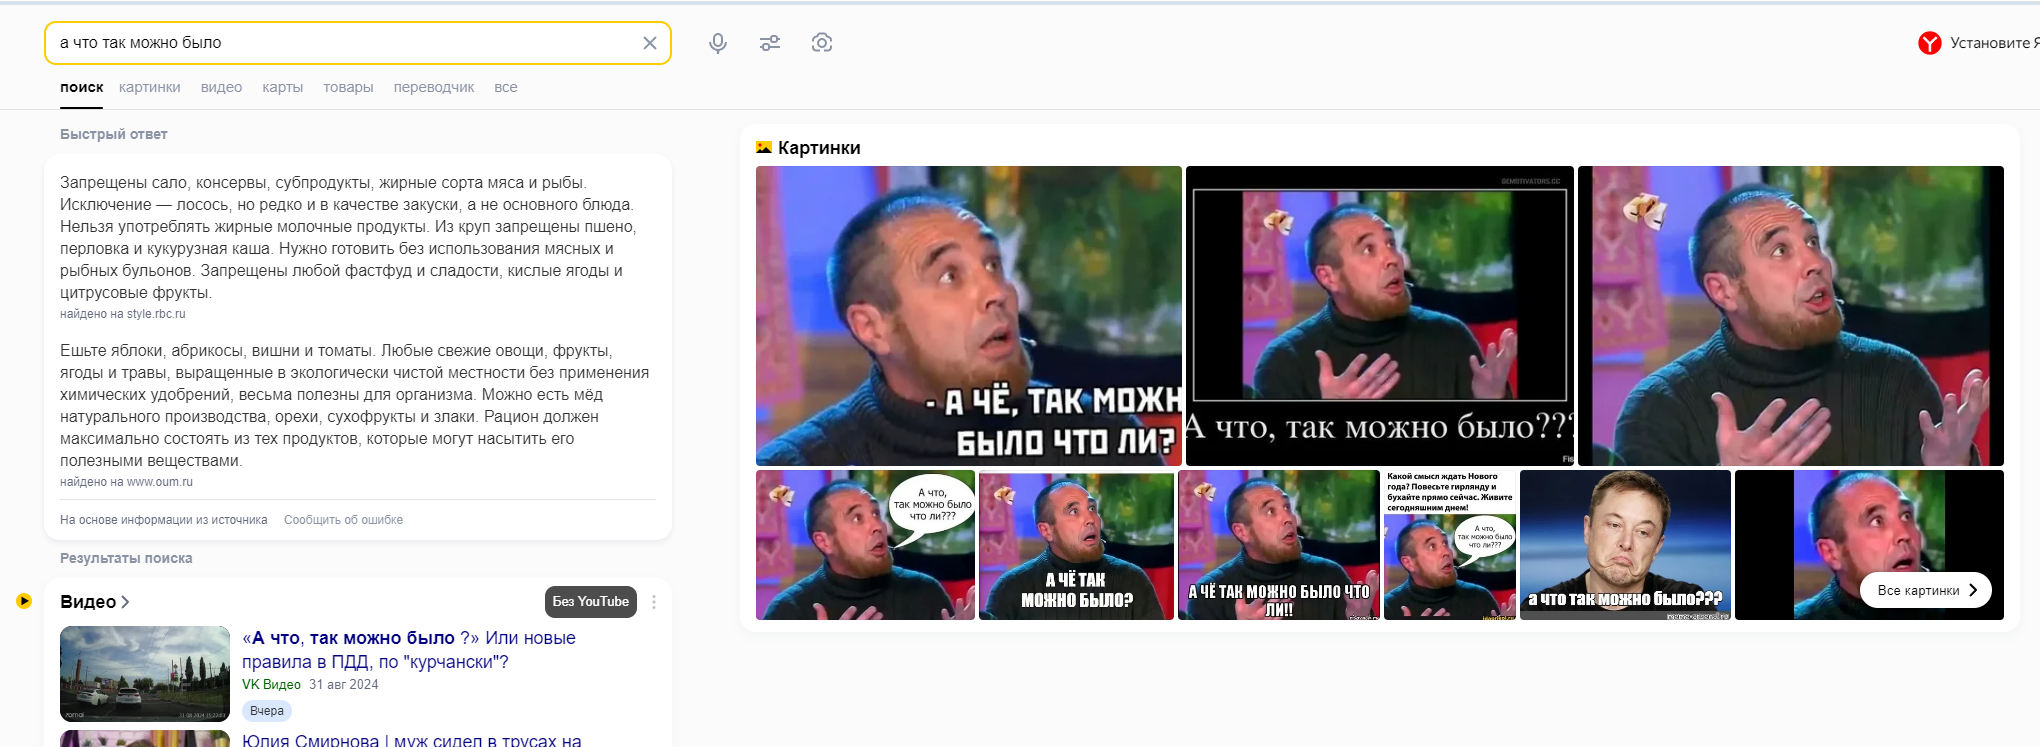The height and width of the screenshot is (747, 2040).
Task: Click the Картинки section picture icon
Action: 764,148
